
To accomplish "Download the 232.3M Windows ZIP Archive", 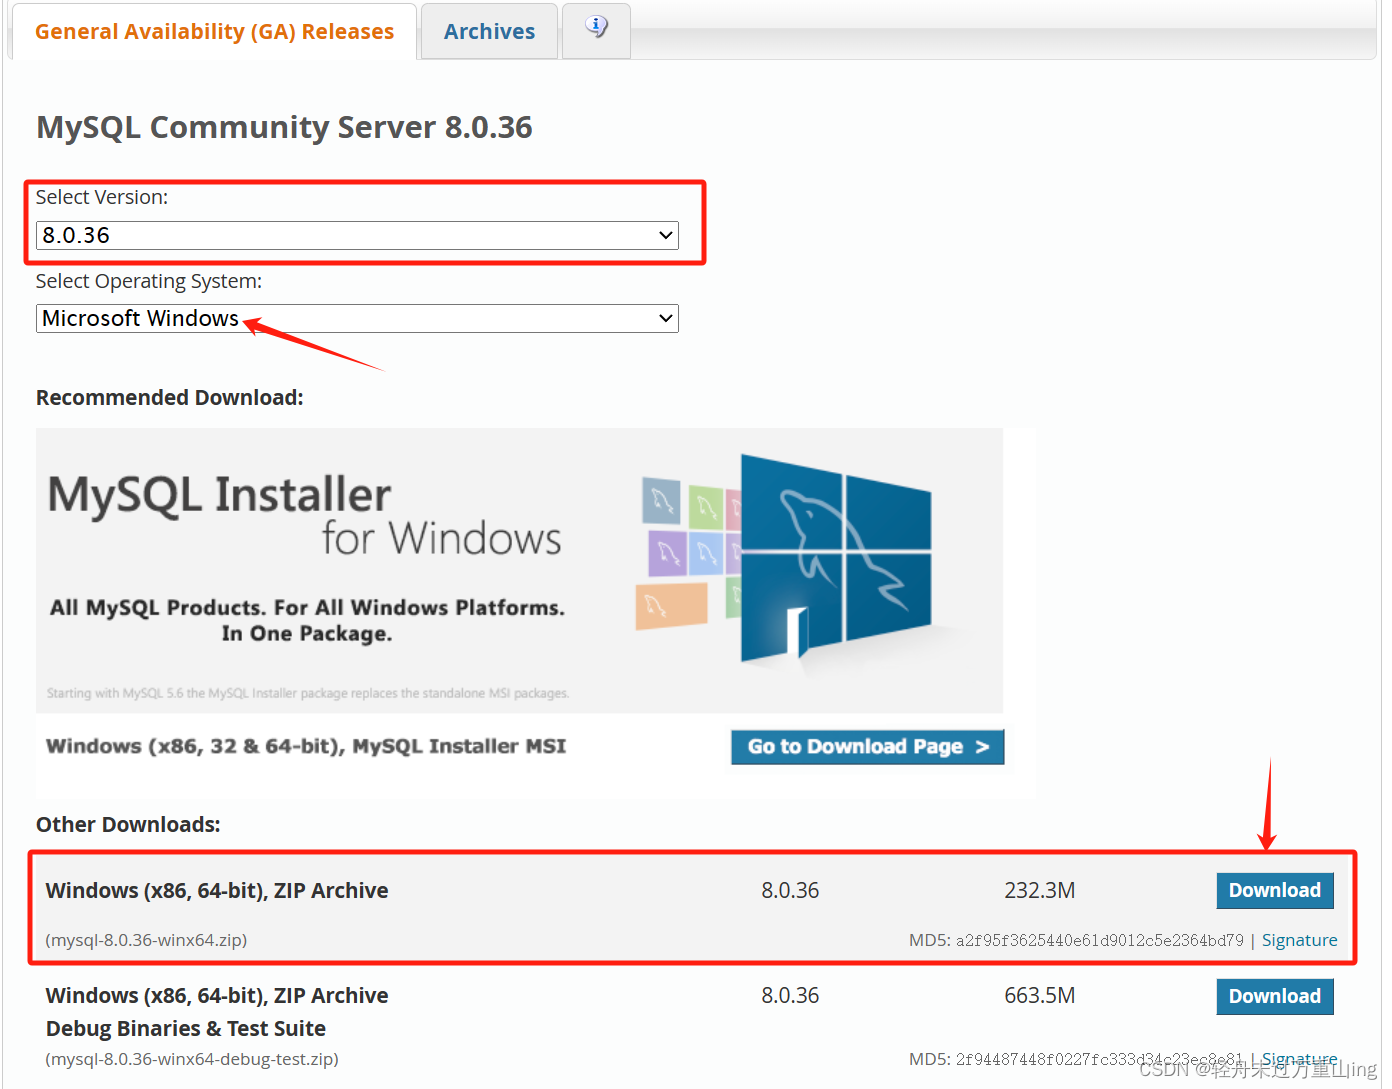I will tap(1274, 891).
